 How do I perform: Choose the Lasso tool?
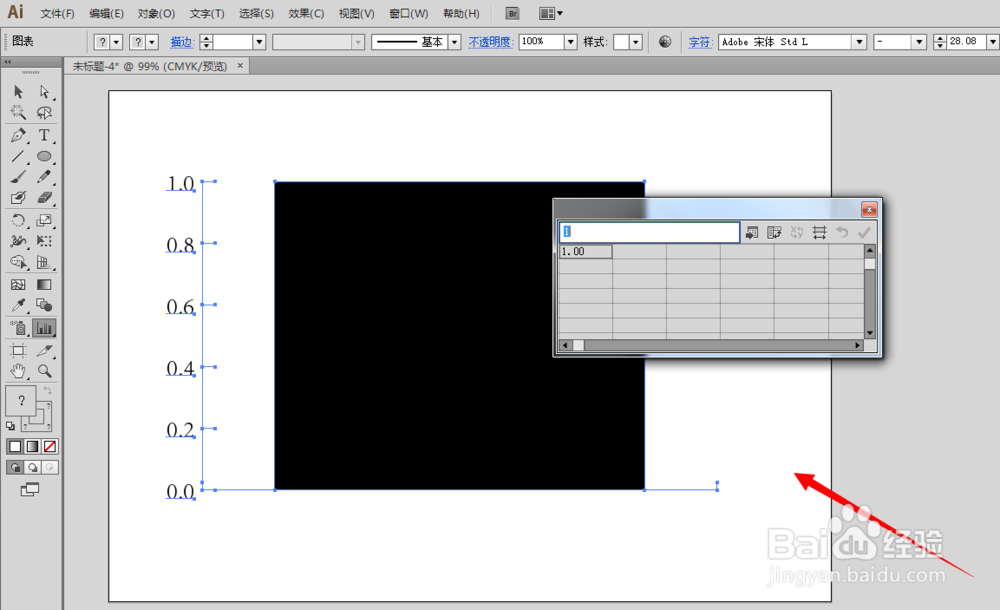coord(44,113)
